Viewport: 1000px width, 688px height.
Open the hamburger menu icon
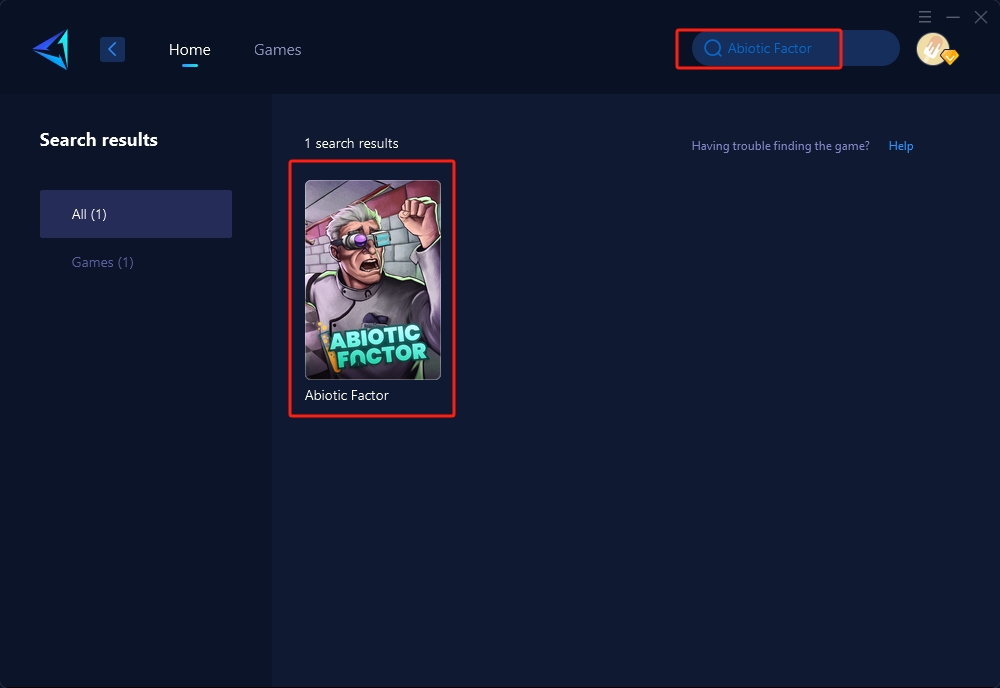(925, 17)
